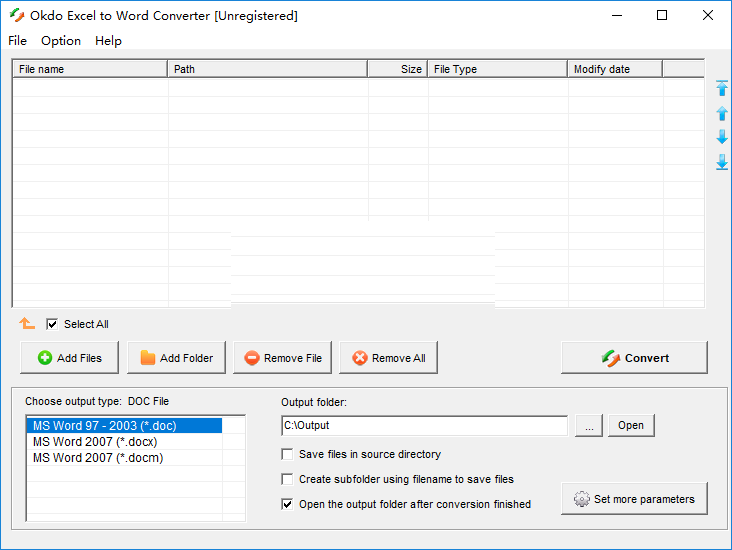732x550 pixels.
Task: Enable Save files in source directory
Action: 287,454
